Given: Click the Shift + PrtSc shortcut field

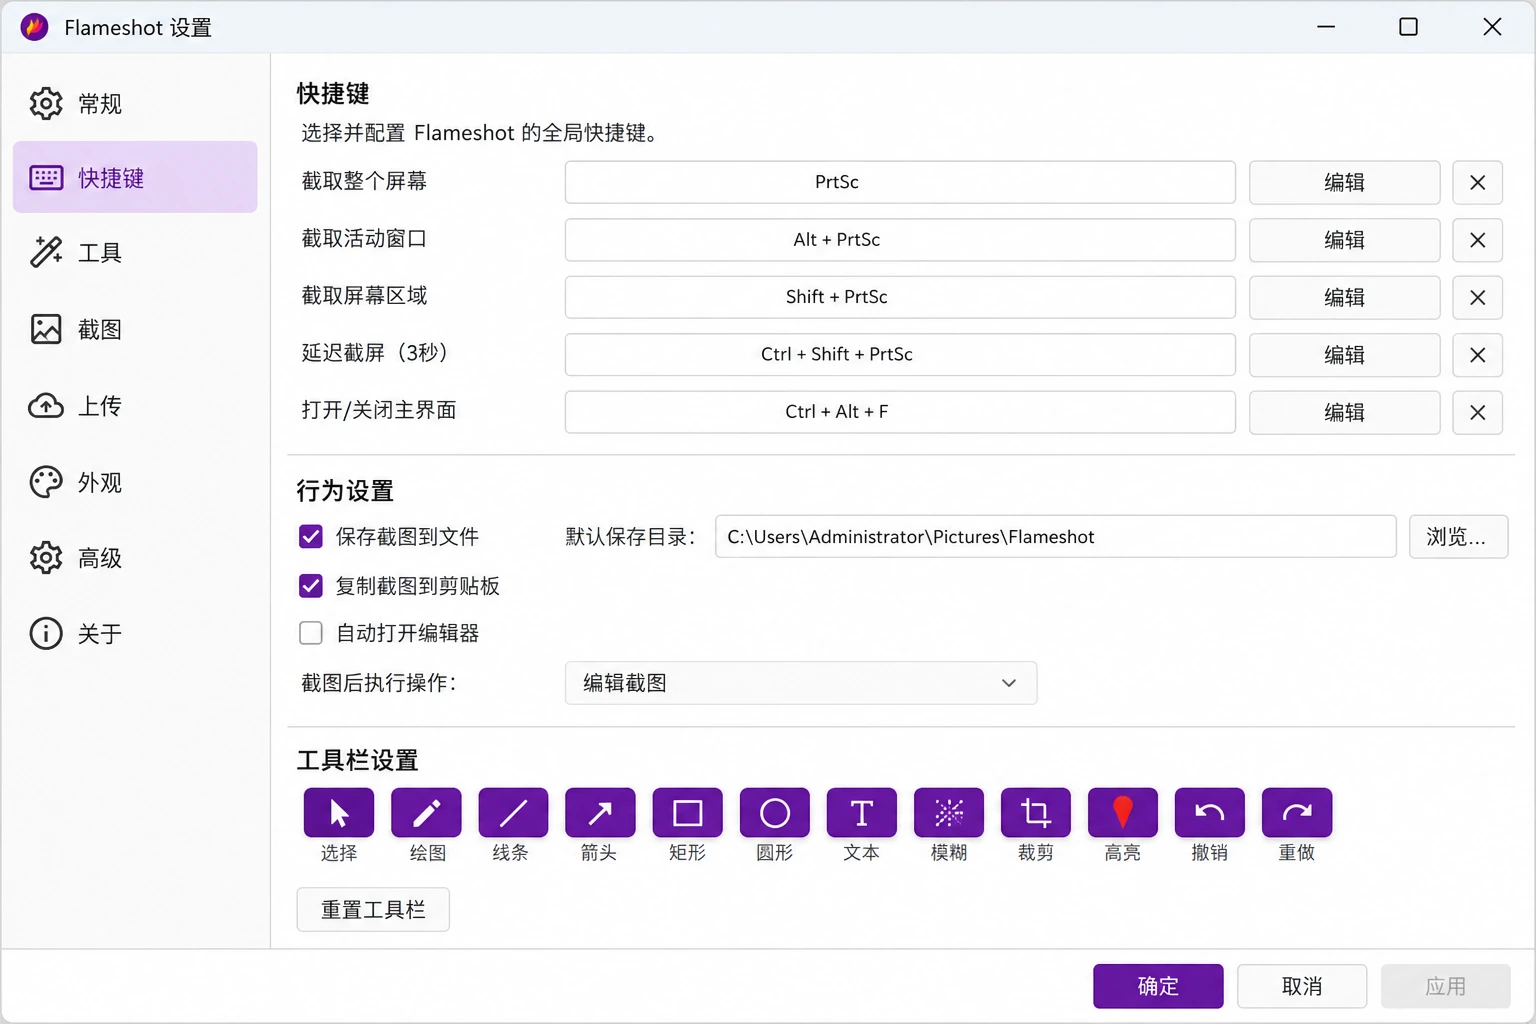Looking at the screenshot, I should (900, 297).
